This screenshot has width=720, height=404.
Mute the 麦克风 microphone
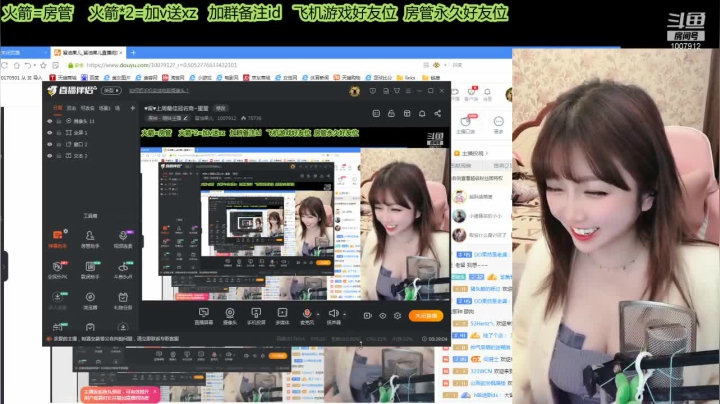tap(307, 314)
